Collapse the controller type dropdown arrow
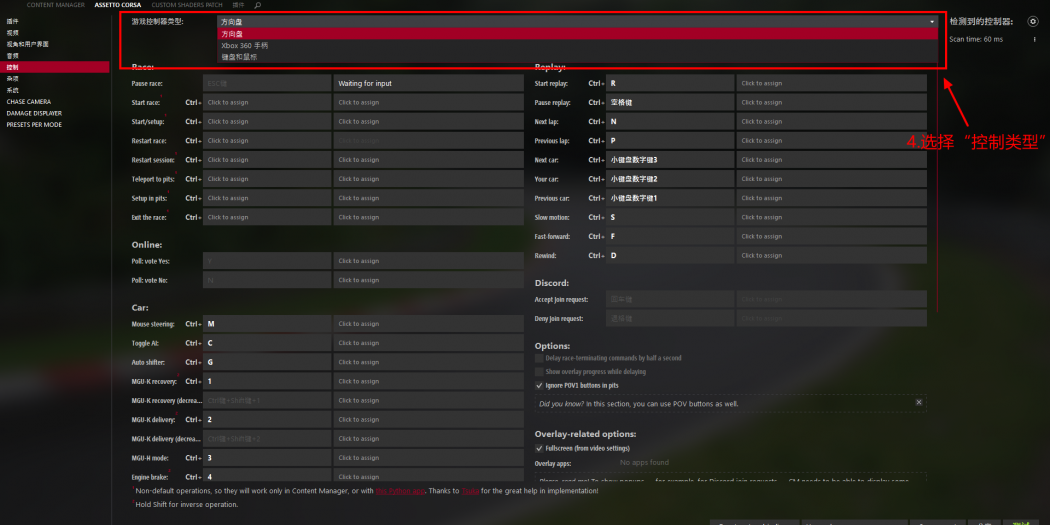This screenshot has width=1050, height=525. (x=931, y=22)
